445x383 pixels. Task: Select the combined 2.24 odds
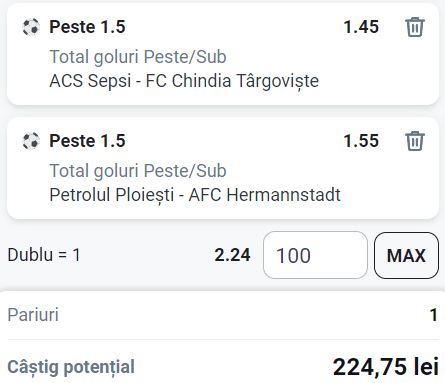(232, 255)
